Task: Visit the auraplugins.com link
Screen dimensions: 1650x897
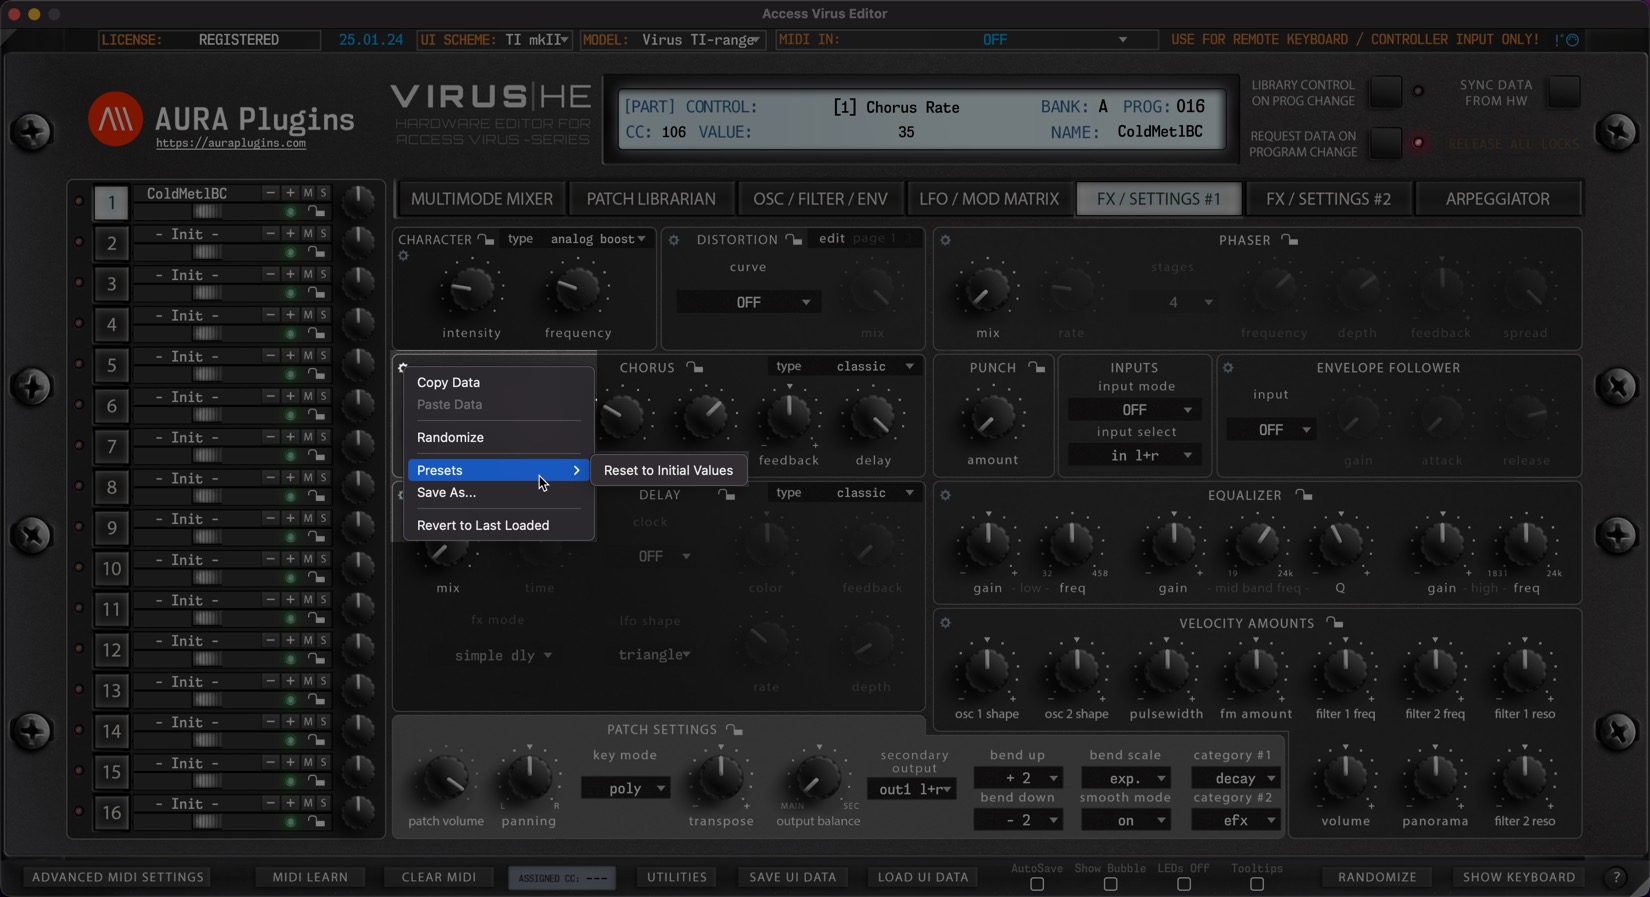Action: coord(231,144)
